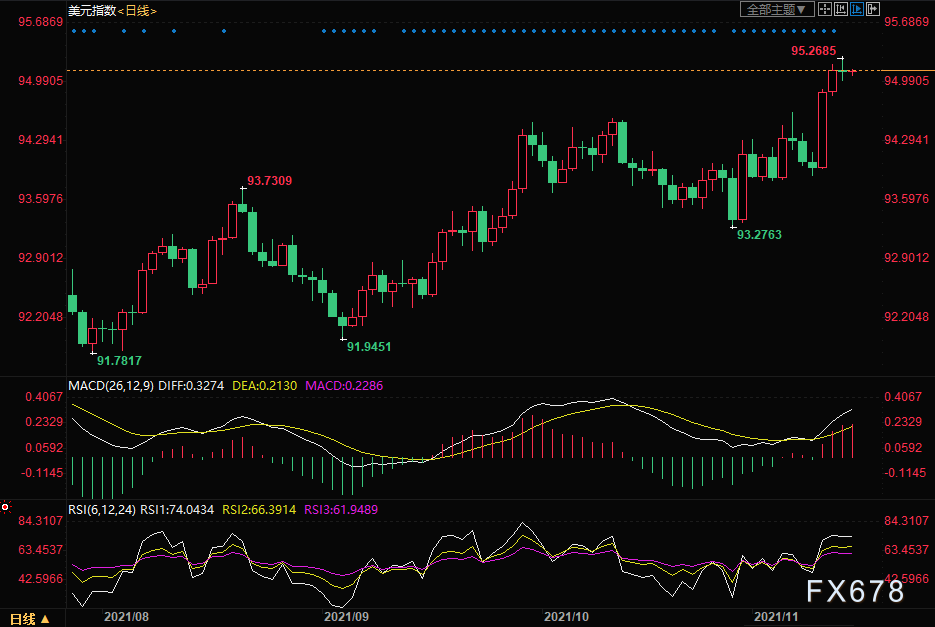935x627 pixels.
Task: Click the 93.7309 peak price annotation
Action: click(270, 180)
